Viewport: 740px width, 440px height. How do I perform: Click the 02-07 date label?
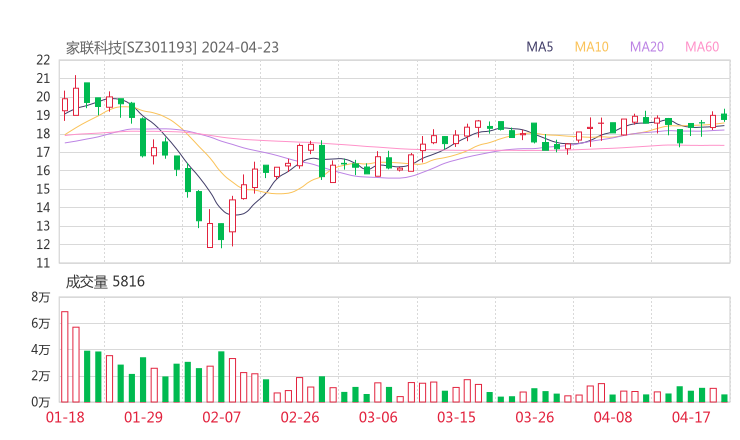[x=221, y=417]
